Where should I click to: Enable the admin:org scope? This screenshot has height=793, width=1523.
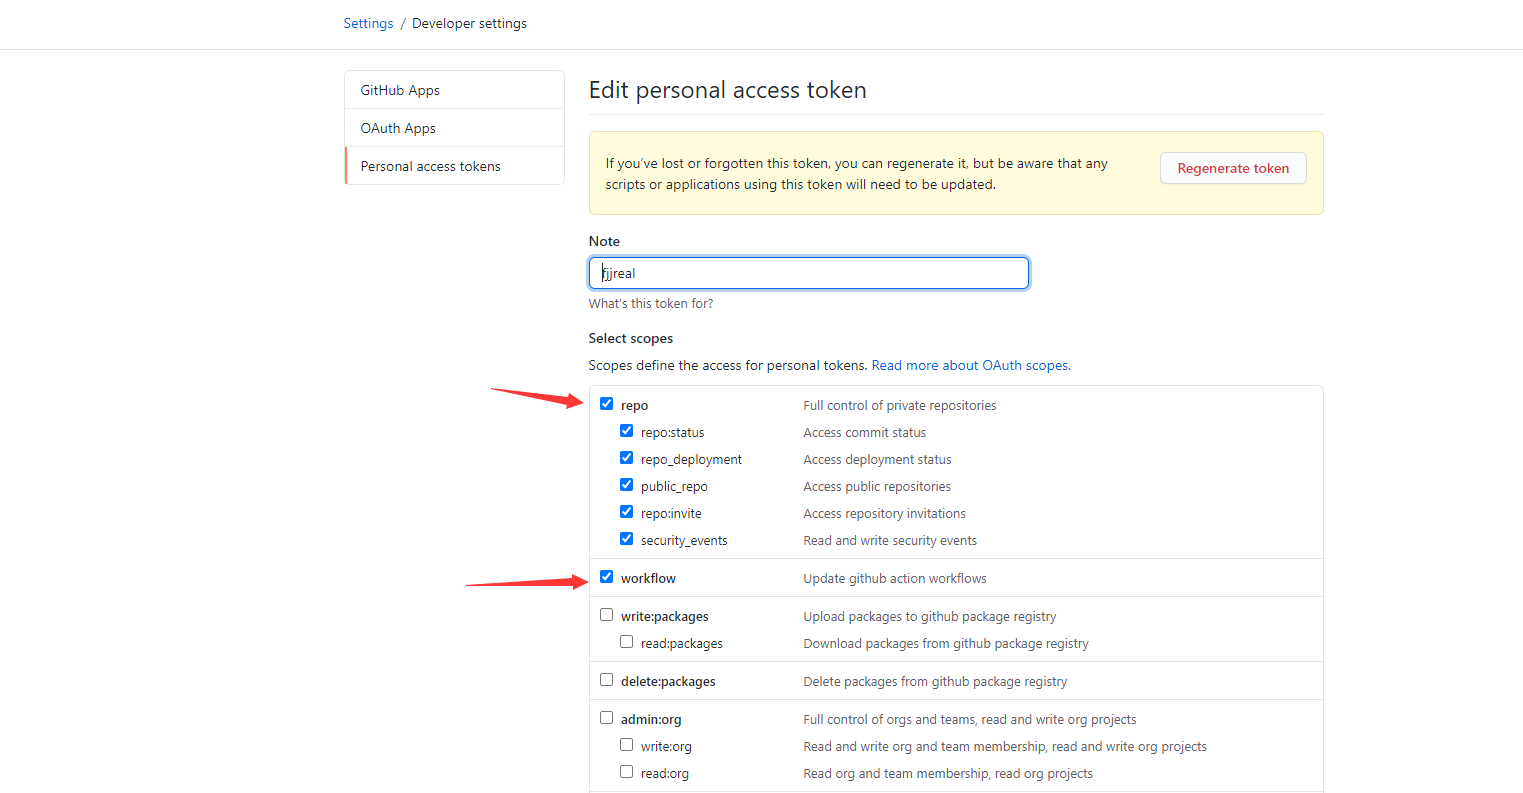click(607, 716)
